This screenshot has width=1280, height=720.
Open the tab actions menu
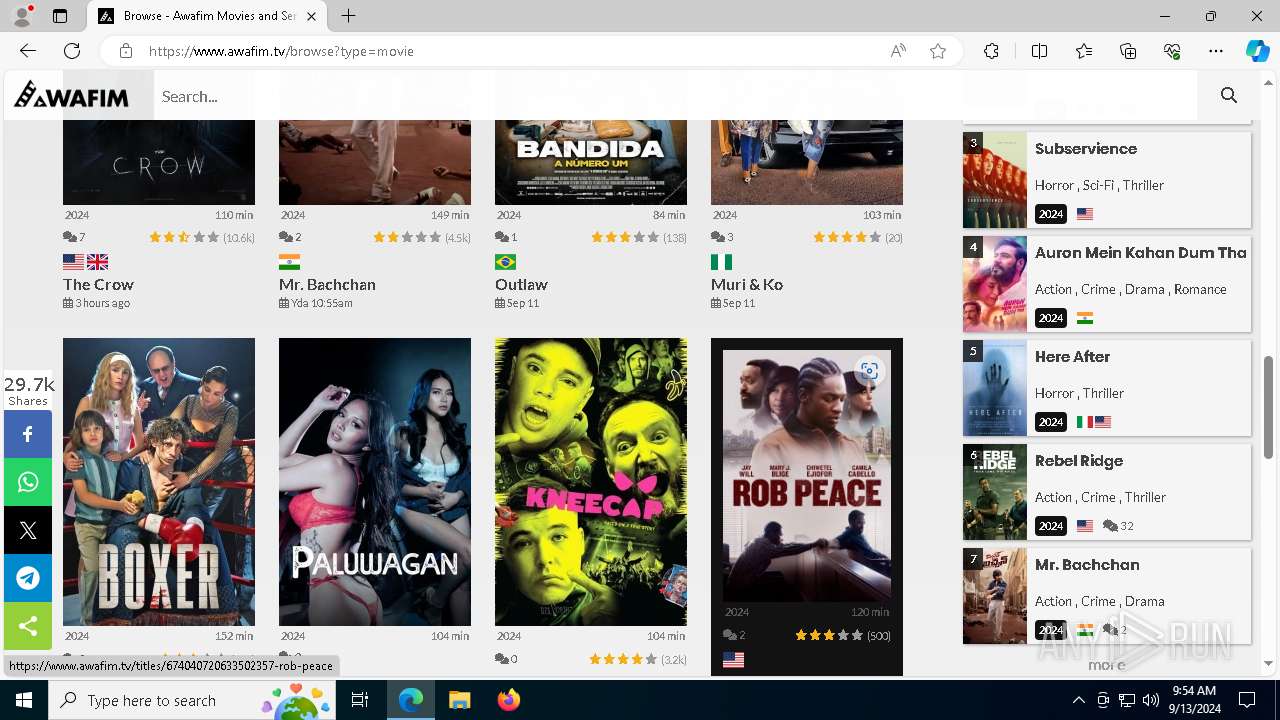pos(60,16)
